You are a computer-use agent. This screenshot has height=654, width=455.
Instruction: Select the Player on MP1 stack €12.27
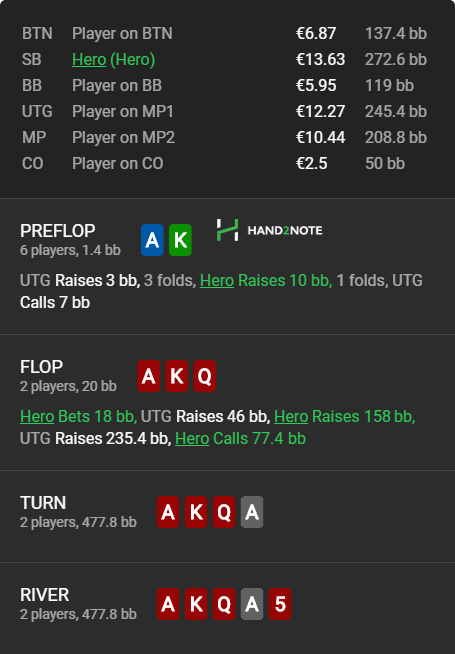(320, 111)
